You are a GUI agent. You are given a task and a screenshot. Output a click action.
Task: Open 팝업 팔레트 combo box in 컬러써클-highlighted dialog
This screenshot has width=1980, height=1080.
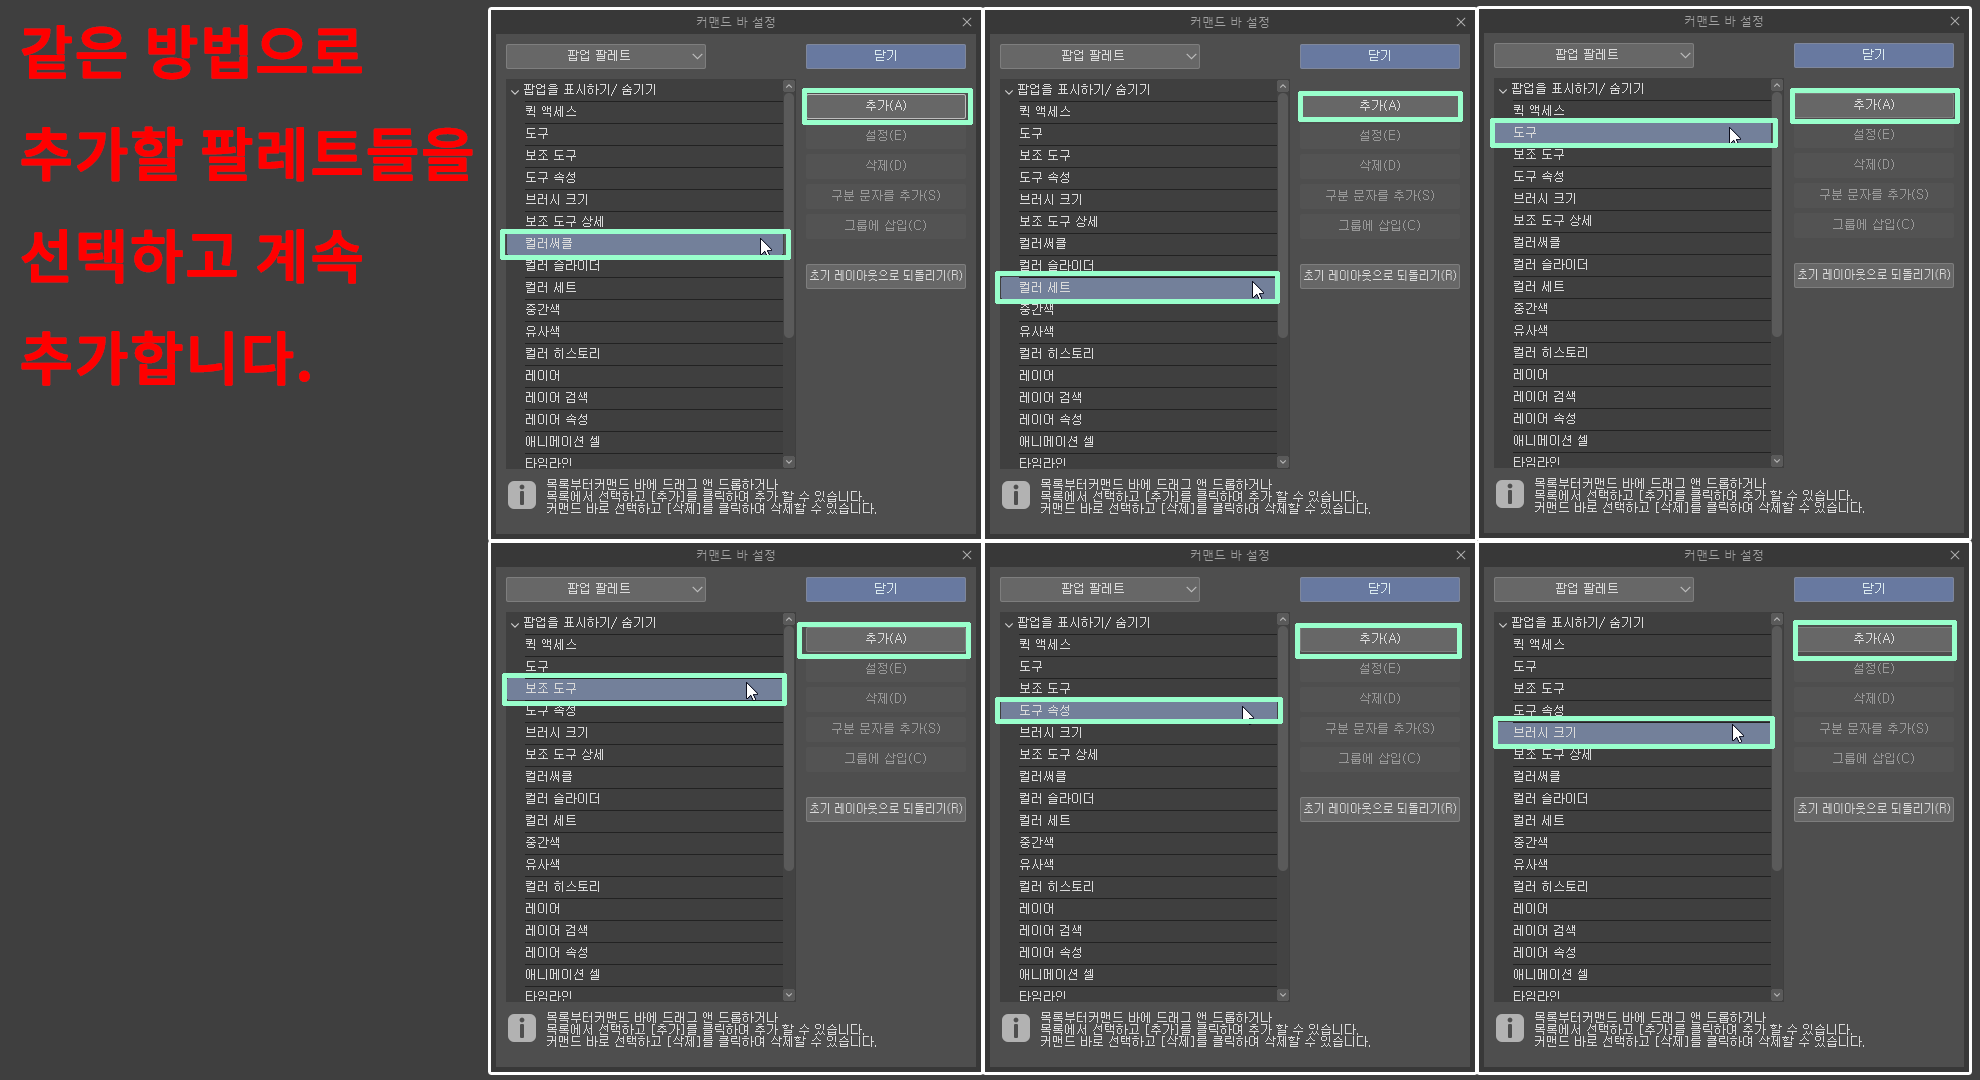pos(605,56)
